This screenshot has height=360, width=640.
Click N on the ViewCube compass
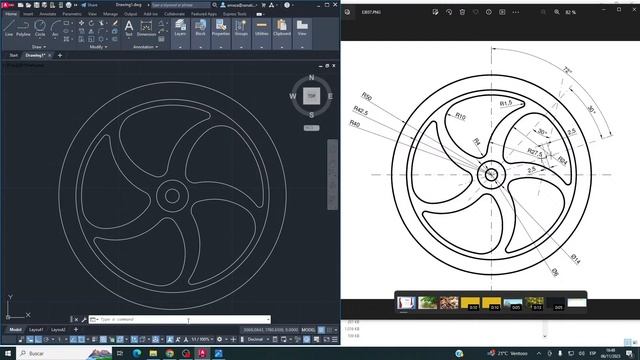[311, 78]
